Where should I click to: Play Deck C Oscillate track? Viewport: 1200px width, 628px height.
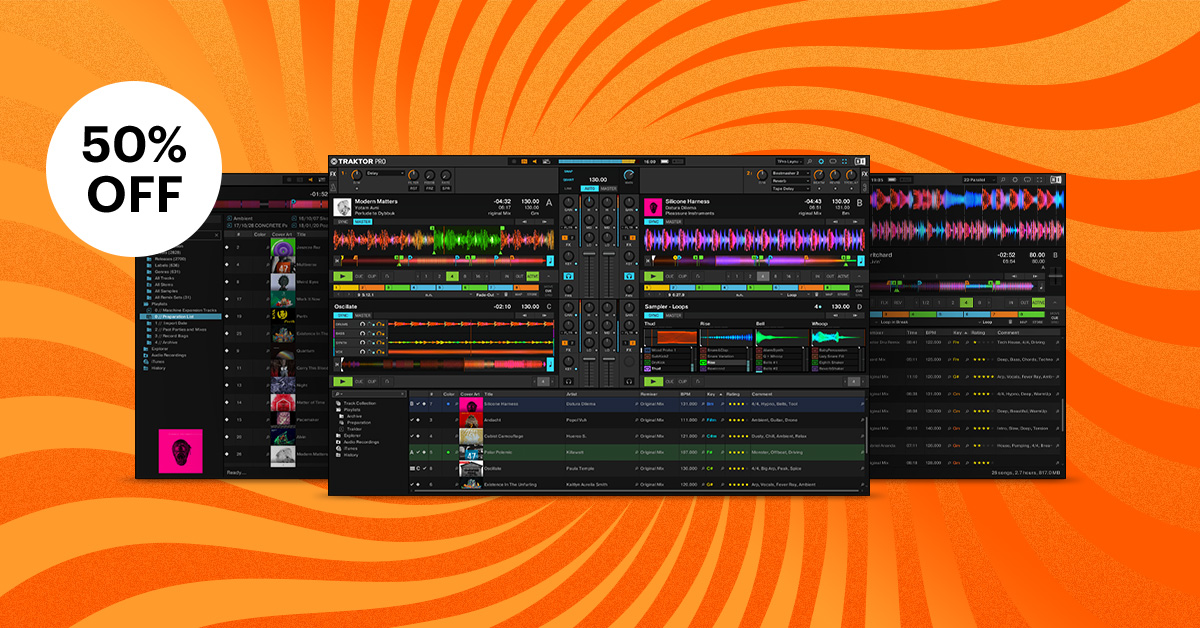click(343, 381)
